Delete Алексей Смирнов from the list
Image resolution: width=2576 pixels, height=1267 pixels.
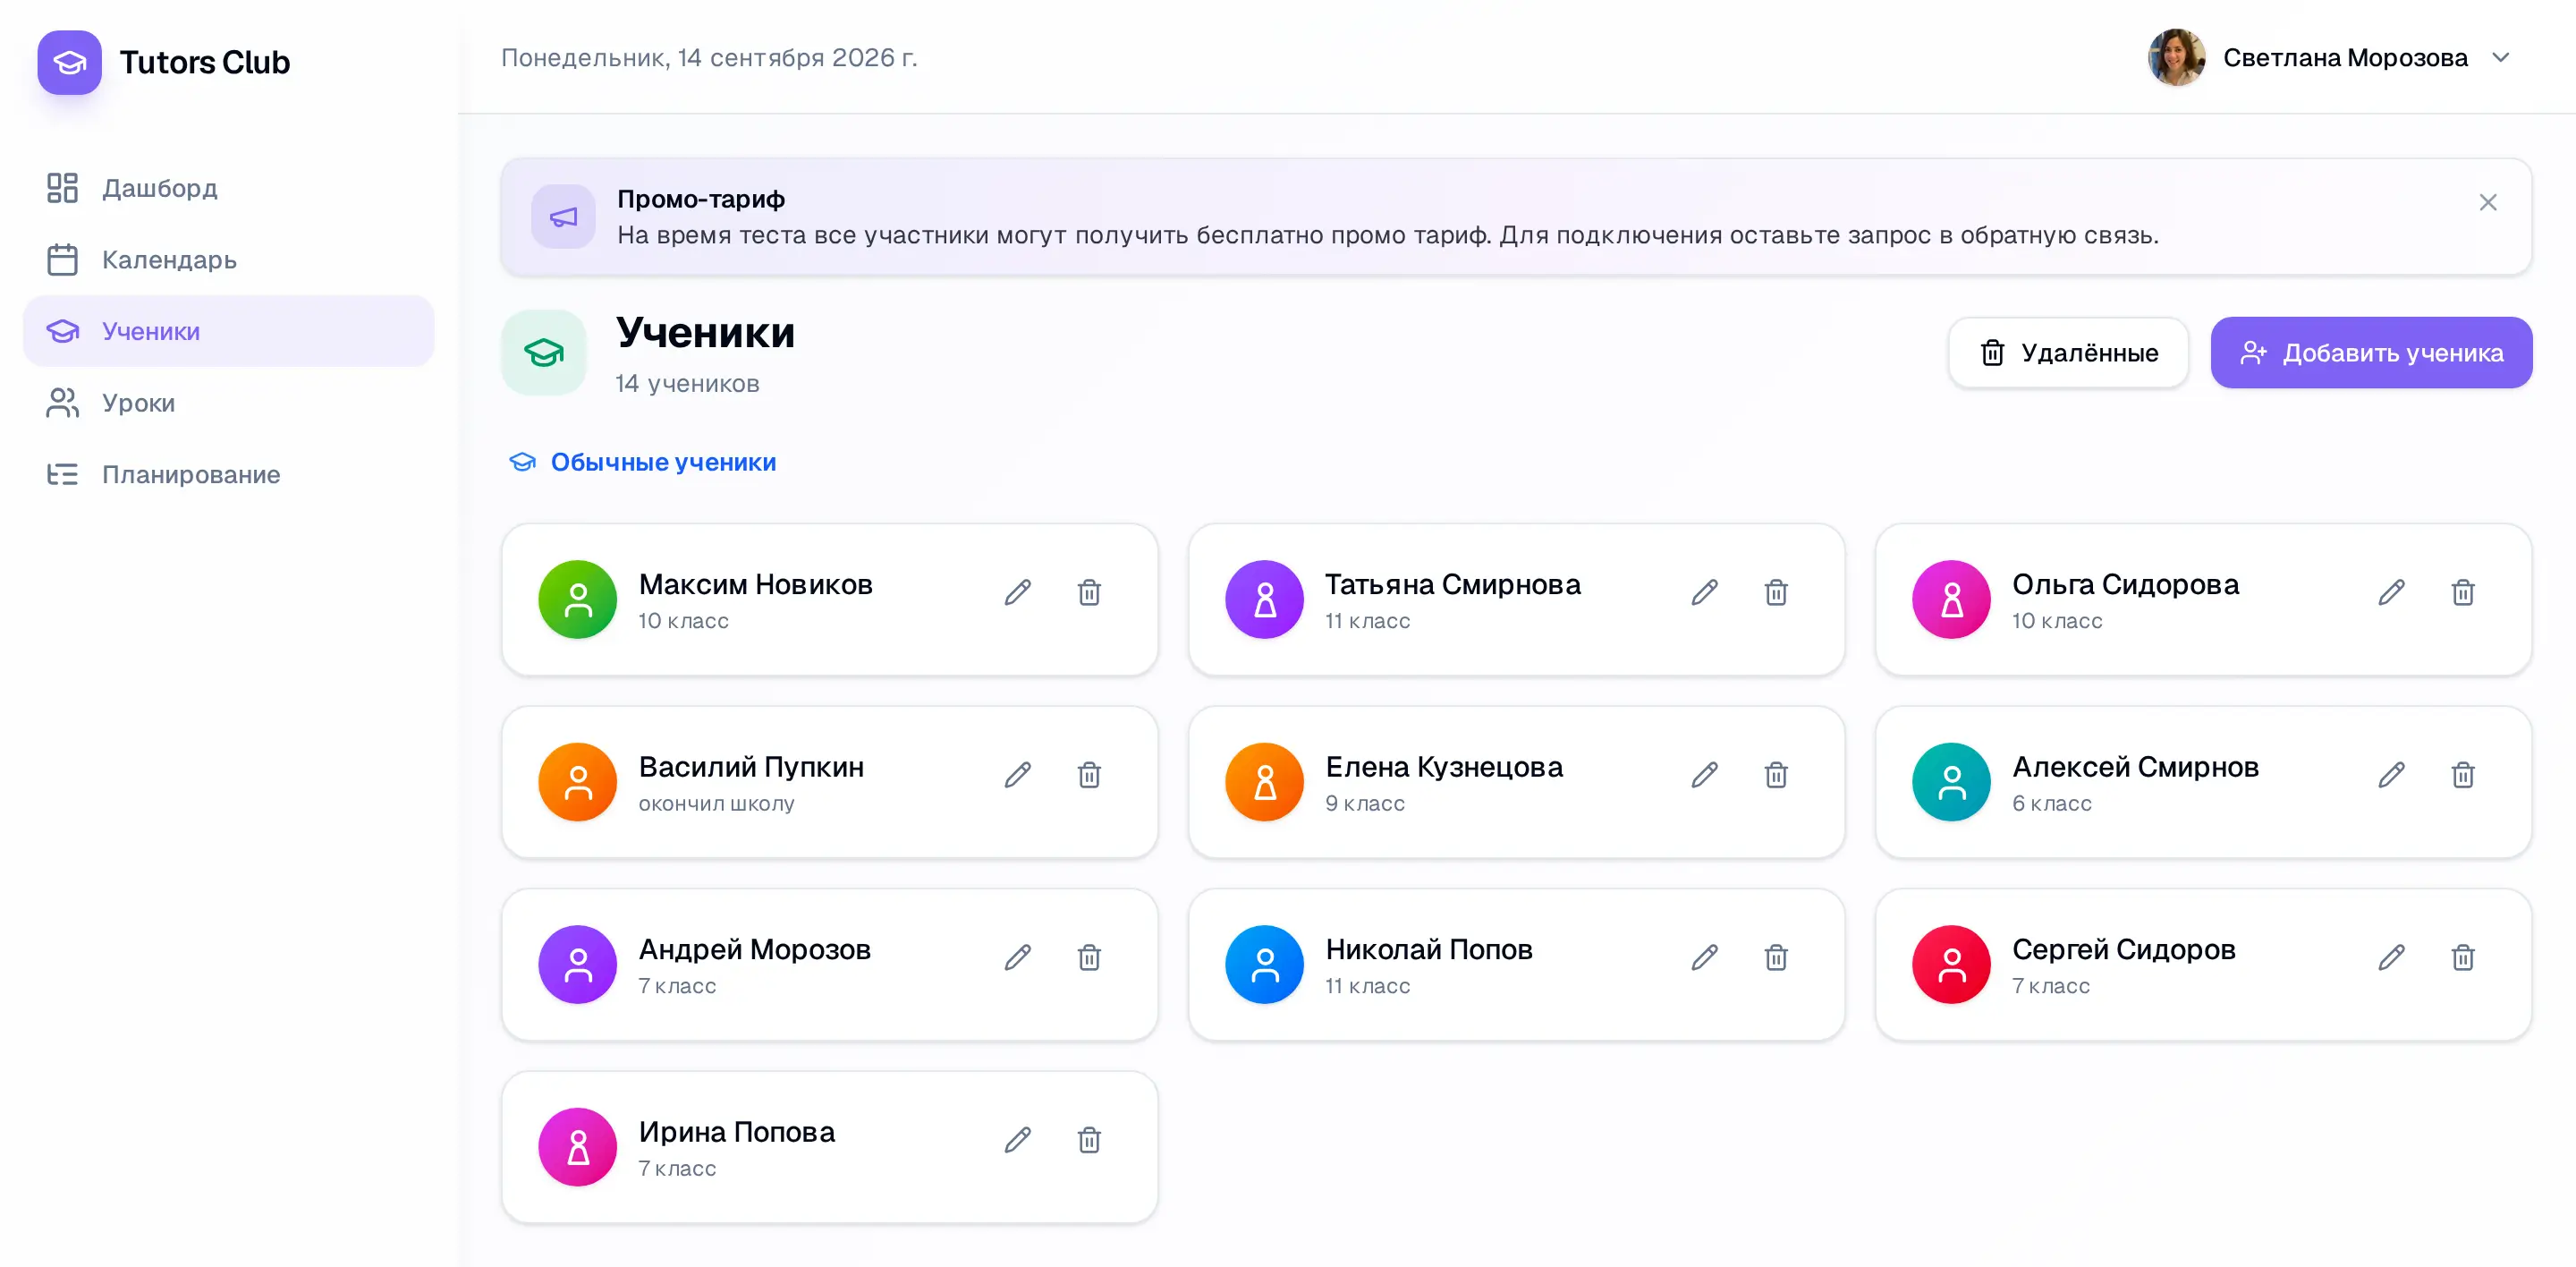2462,775
